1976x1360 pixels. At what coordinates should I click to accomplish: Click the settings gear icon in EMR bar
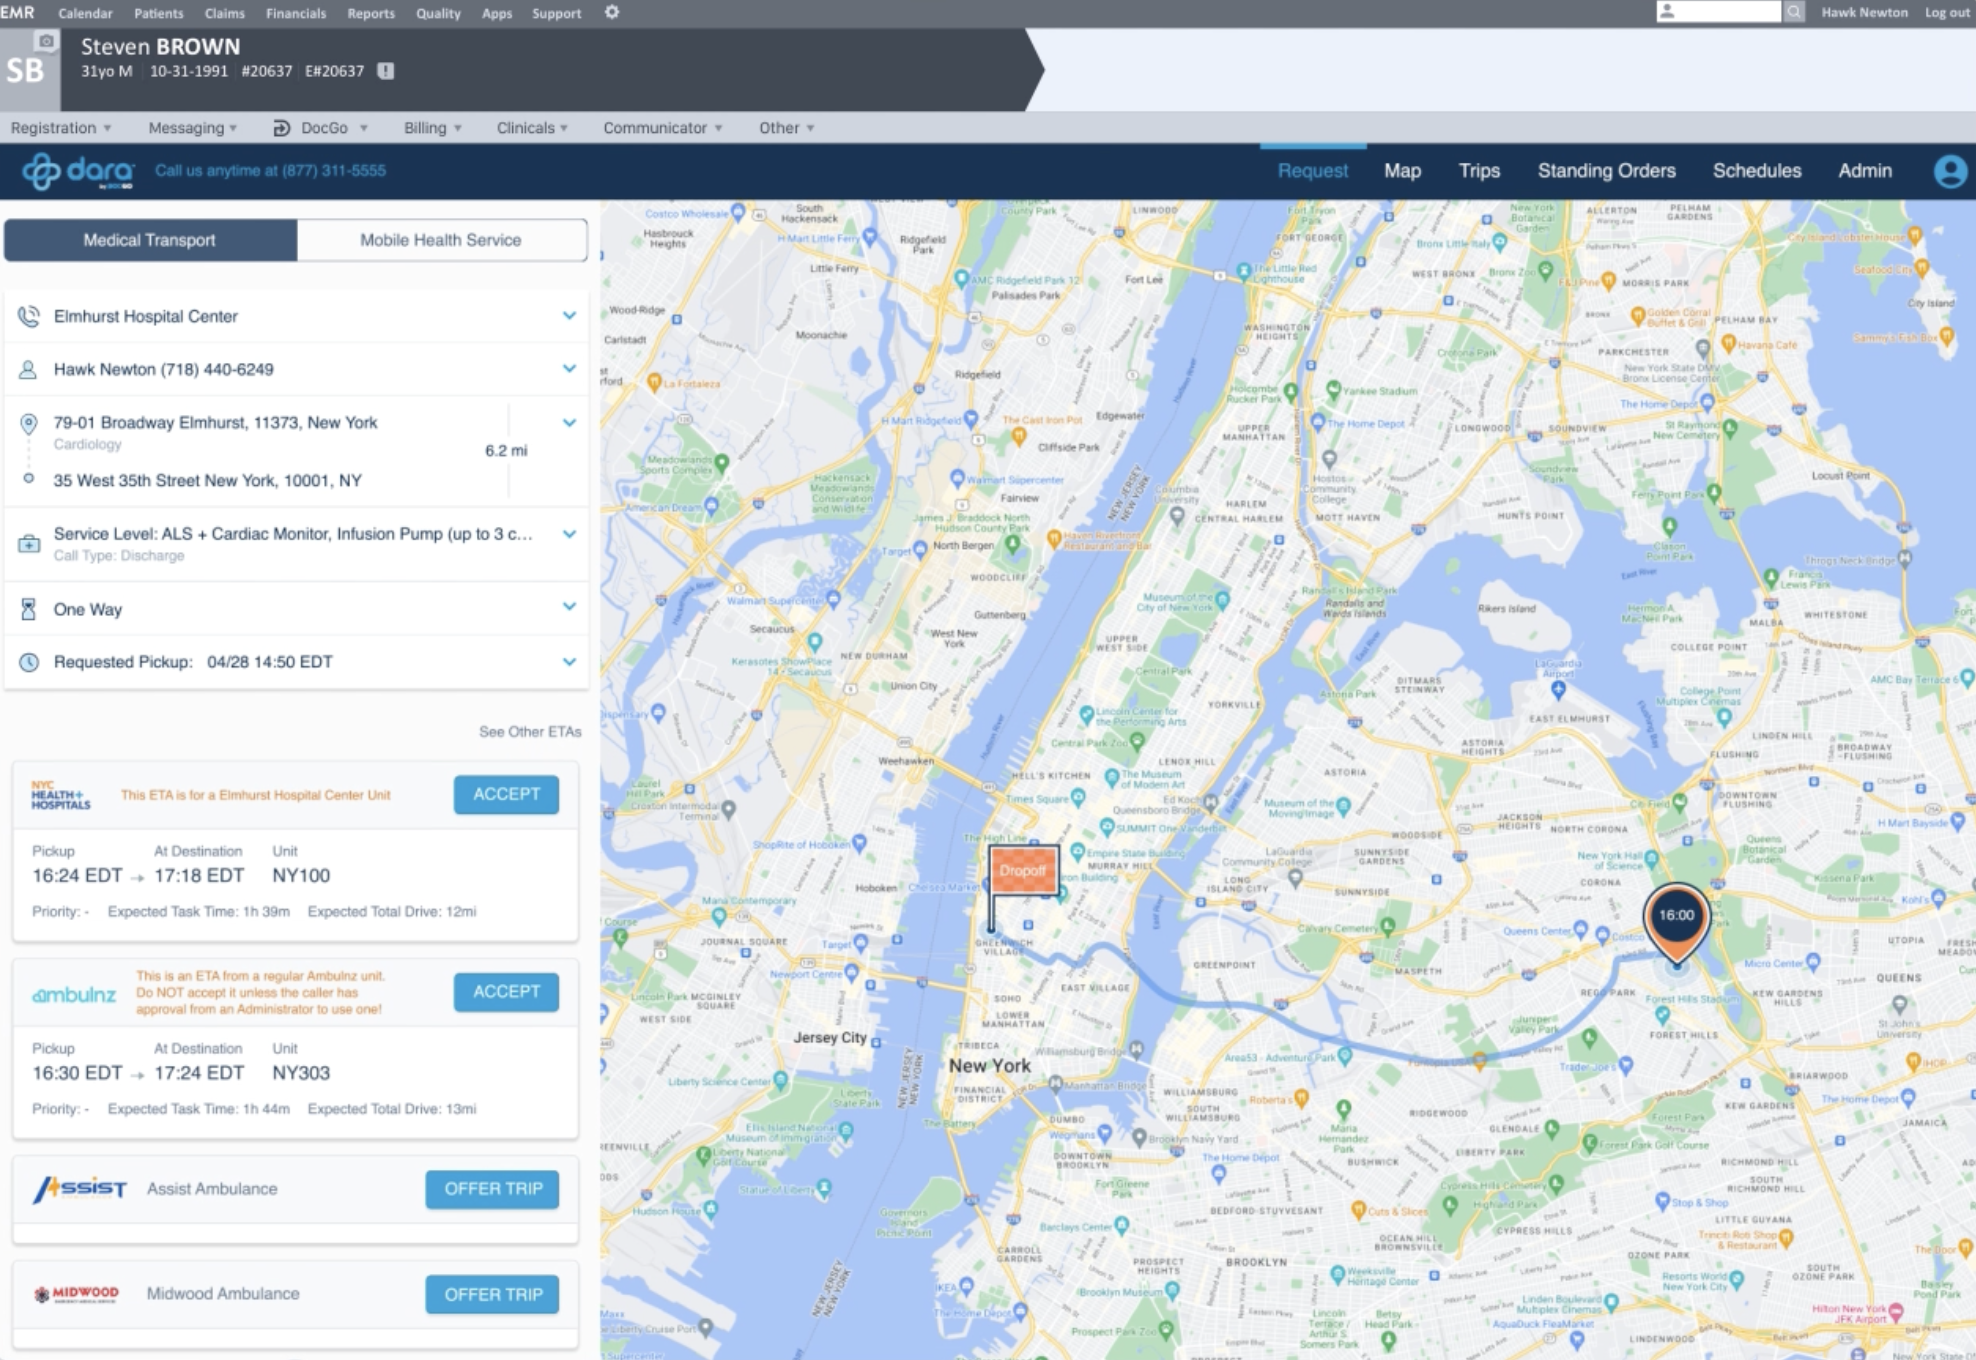612,12
